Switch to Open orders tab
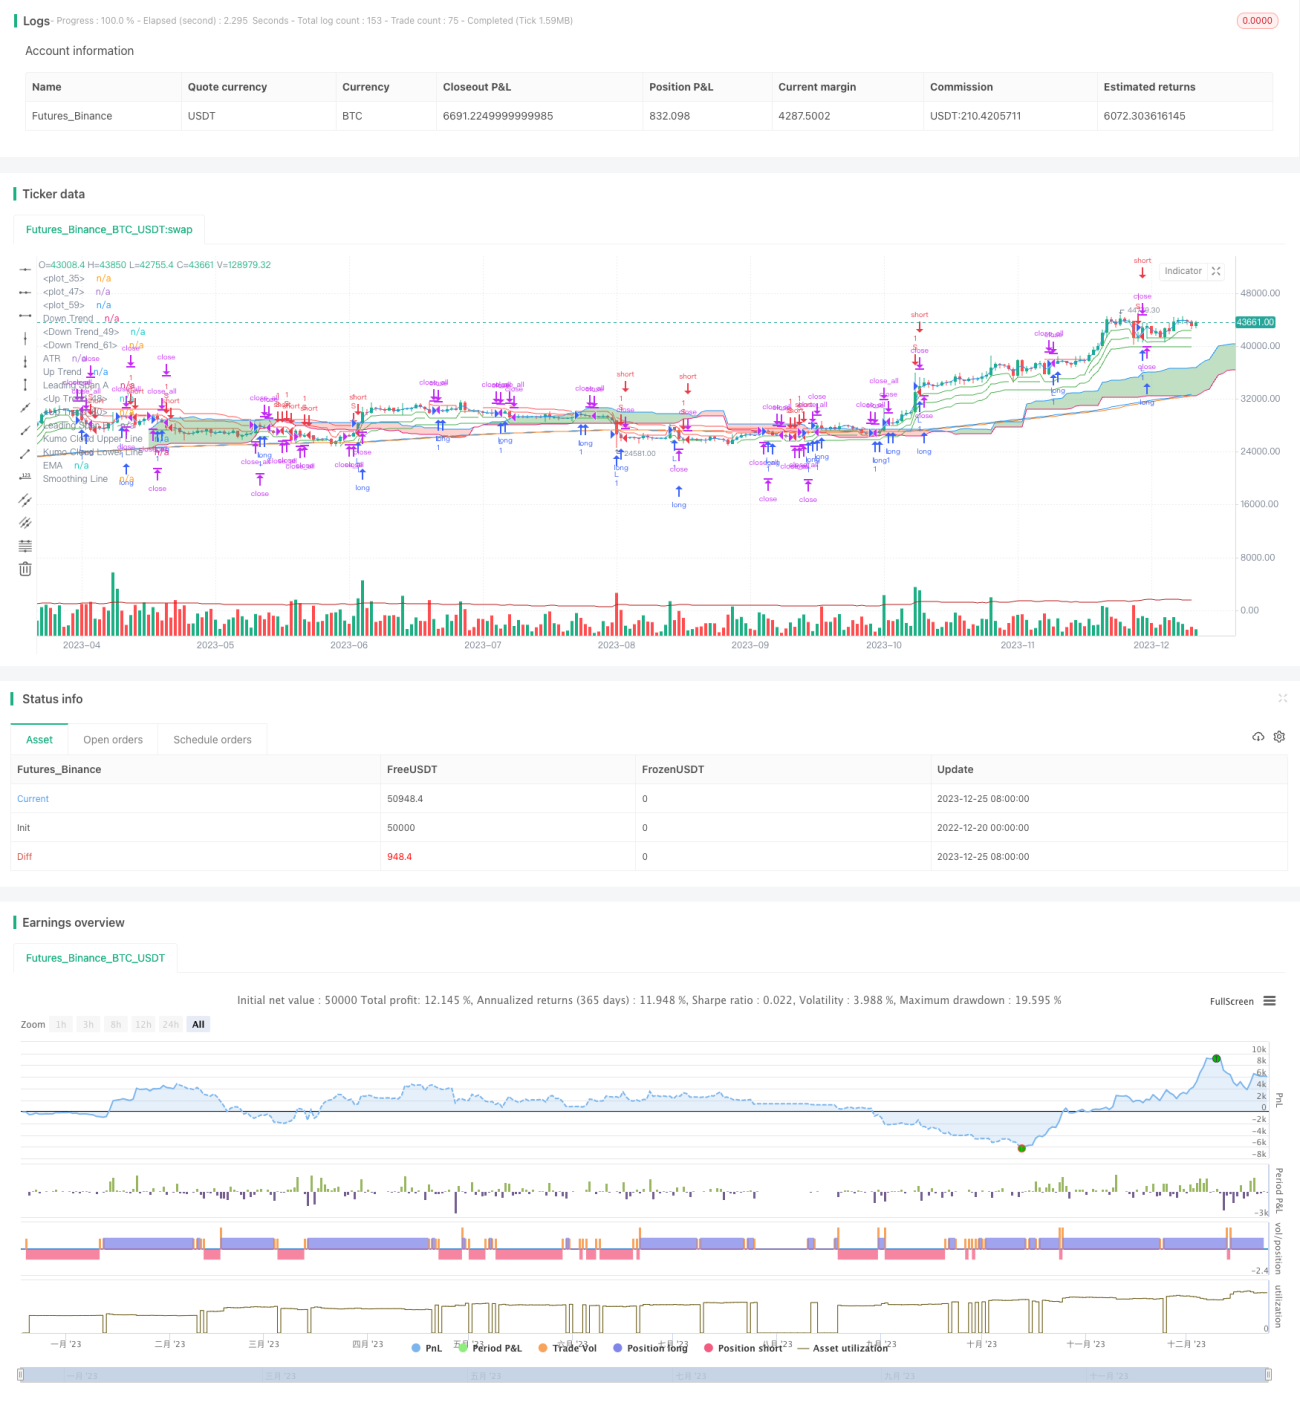Screen dimensions: 1300x1405 coord(113,740)
